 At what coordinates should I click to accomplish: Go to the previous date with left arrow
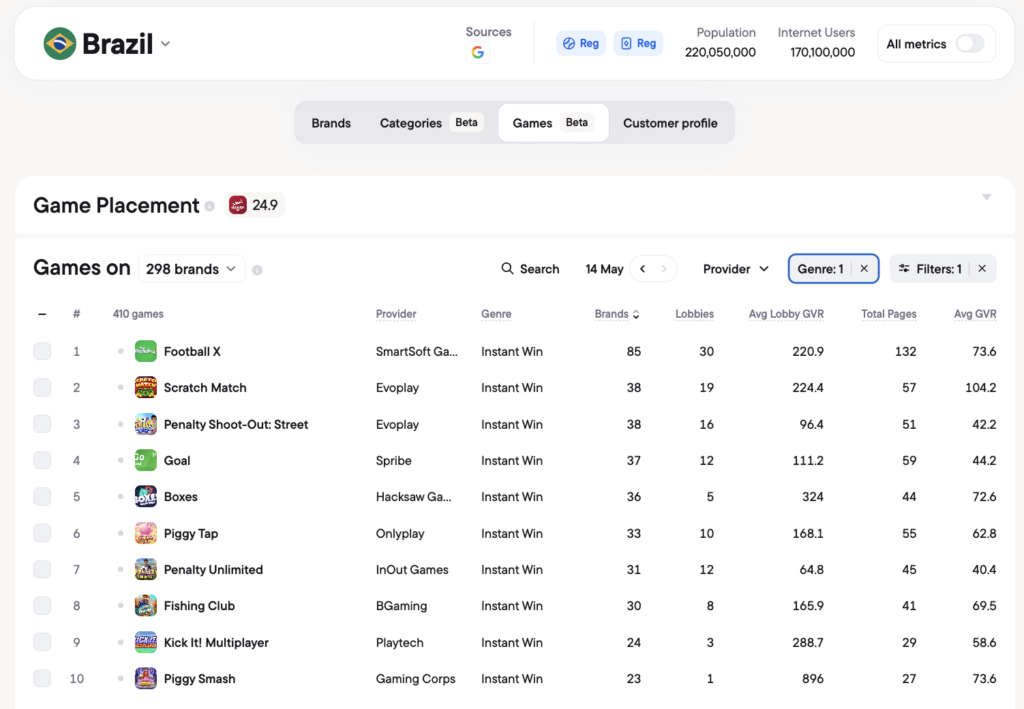(x=643, y=269)
